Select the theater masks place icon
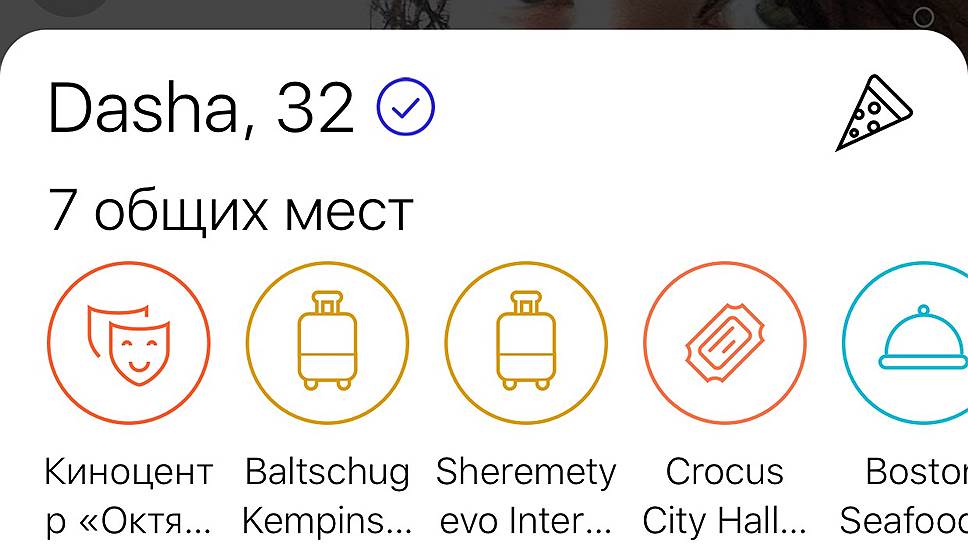968x544 pixels. 128,343
